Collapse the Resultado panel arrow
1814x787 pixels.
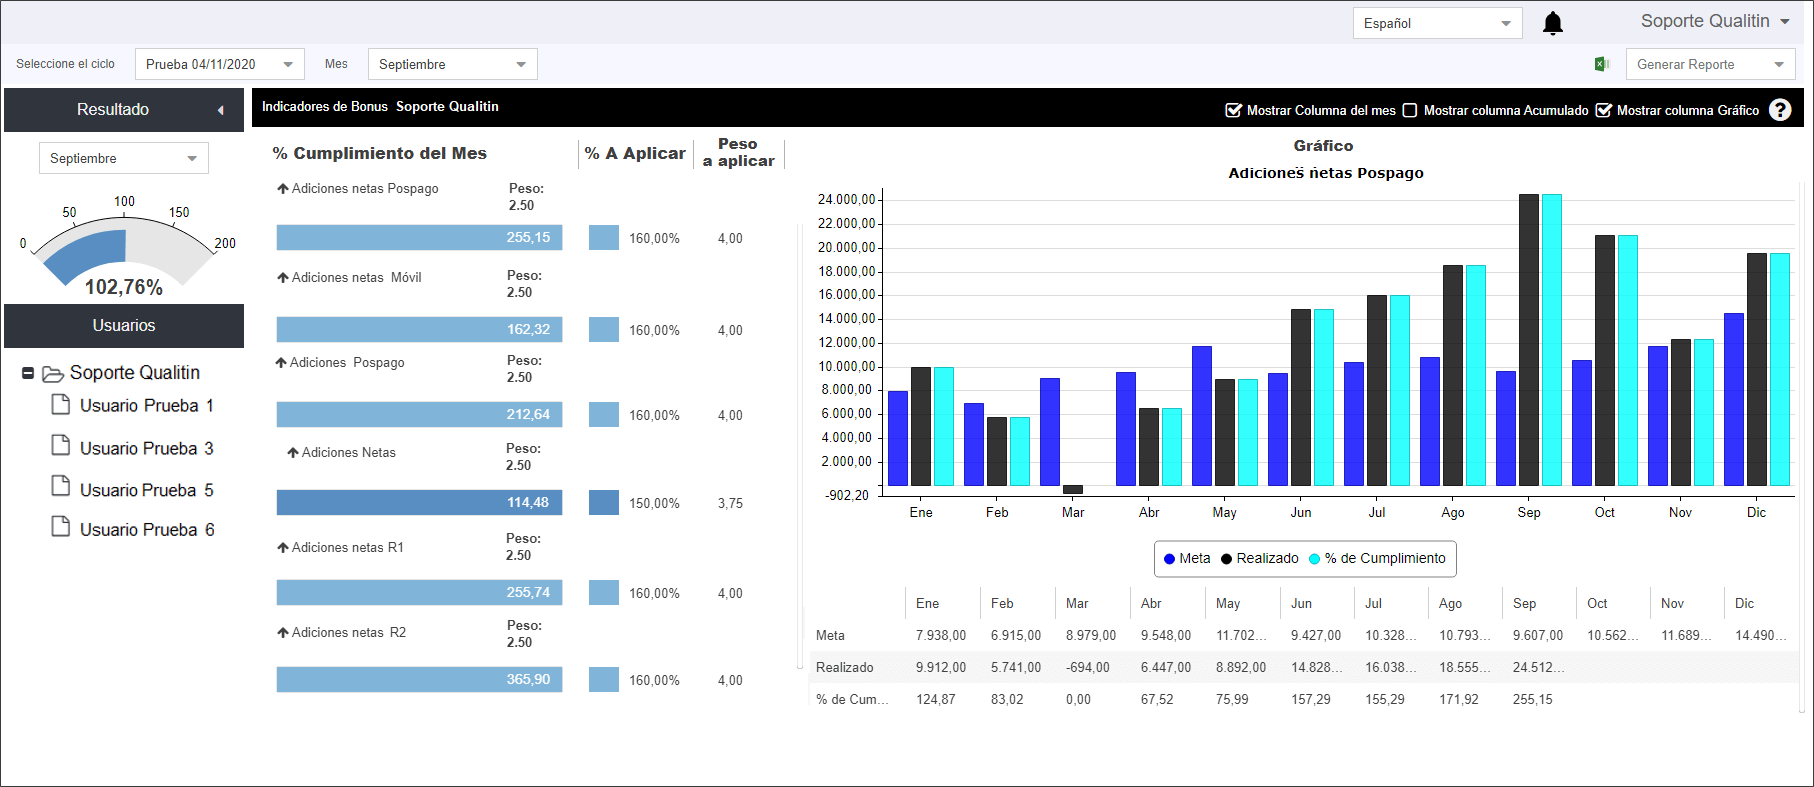[221, 110]
